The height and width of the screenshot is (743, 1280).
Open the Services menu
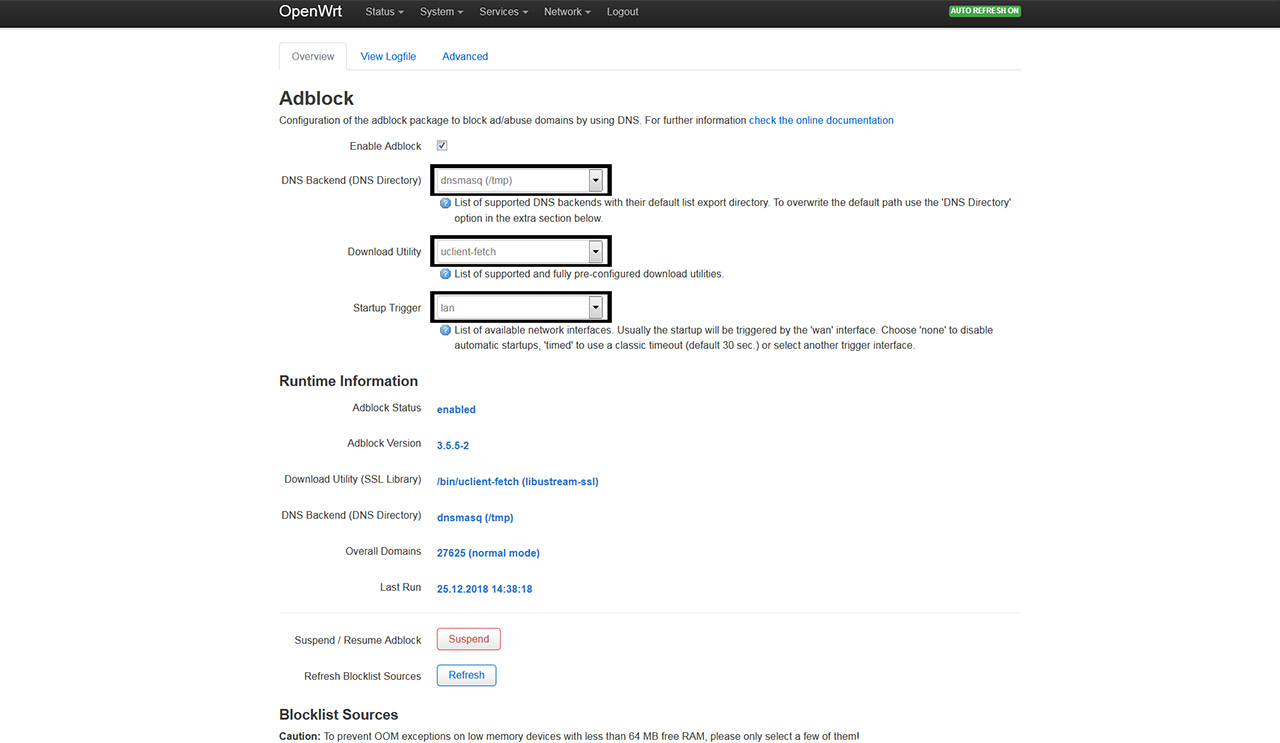504,12
